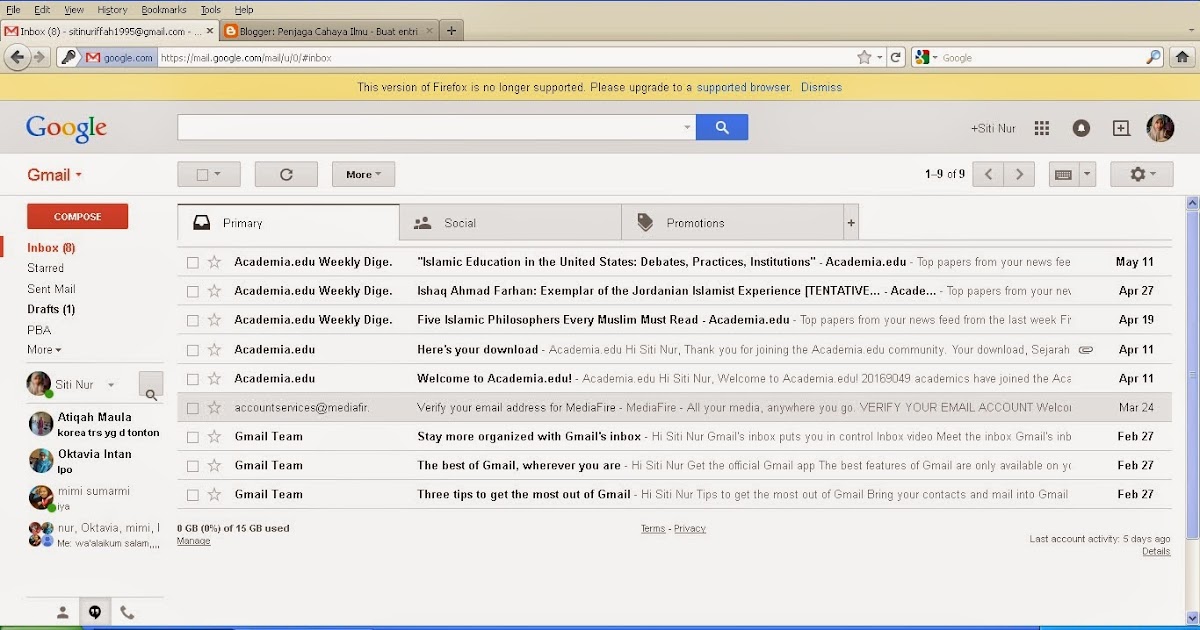Screen dimensions: 1200x630
Task: Click the attachment paperclip icon
Action: pyautogui.click(x=1085, y=350)
